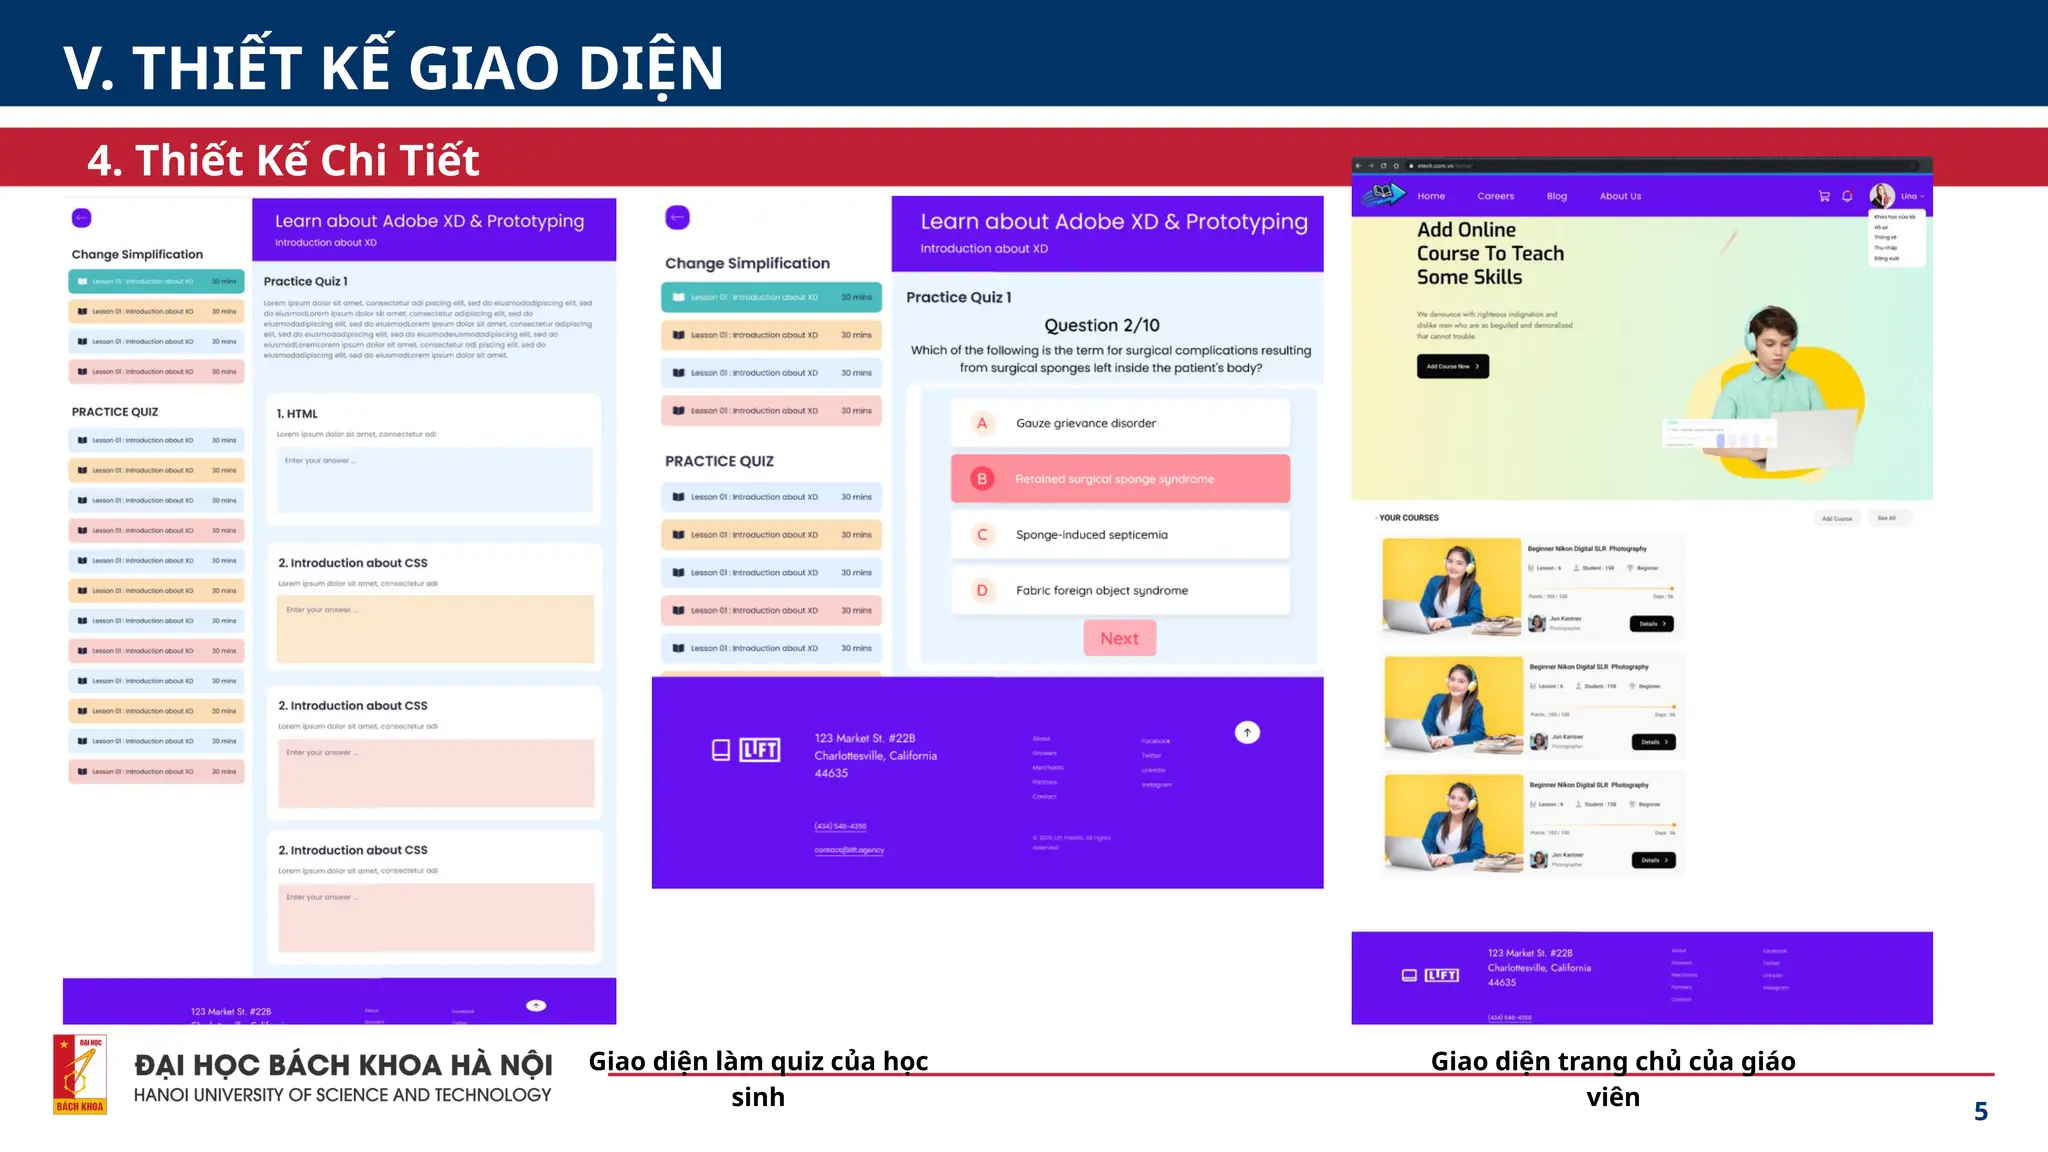Choose Khóa học của tôi from the account menu
The height and width of the screenshot is (1152, 2048).
click(x=1895, y=217)
